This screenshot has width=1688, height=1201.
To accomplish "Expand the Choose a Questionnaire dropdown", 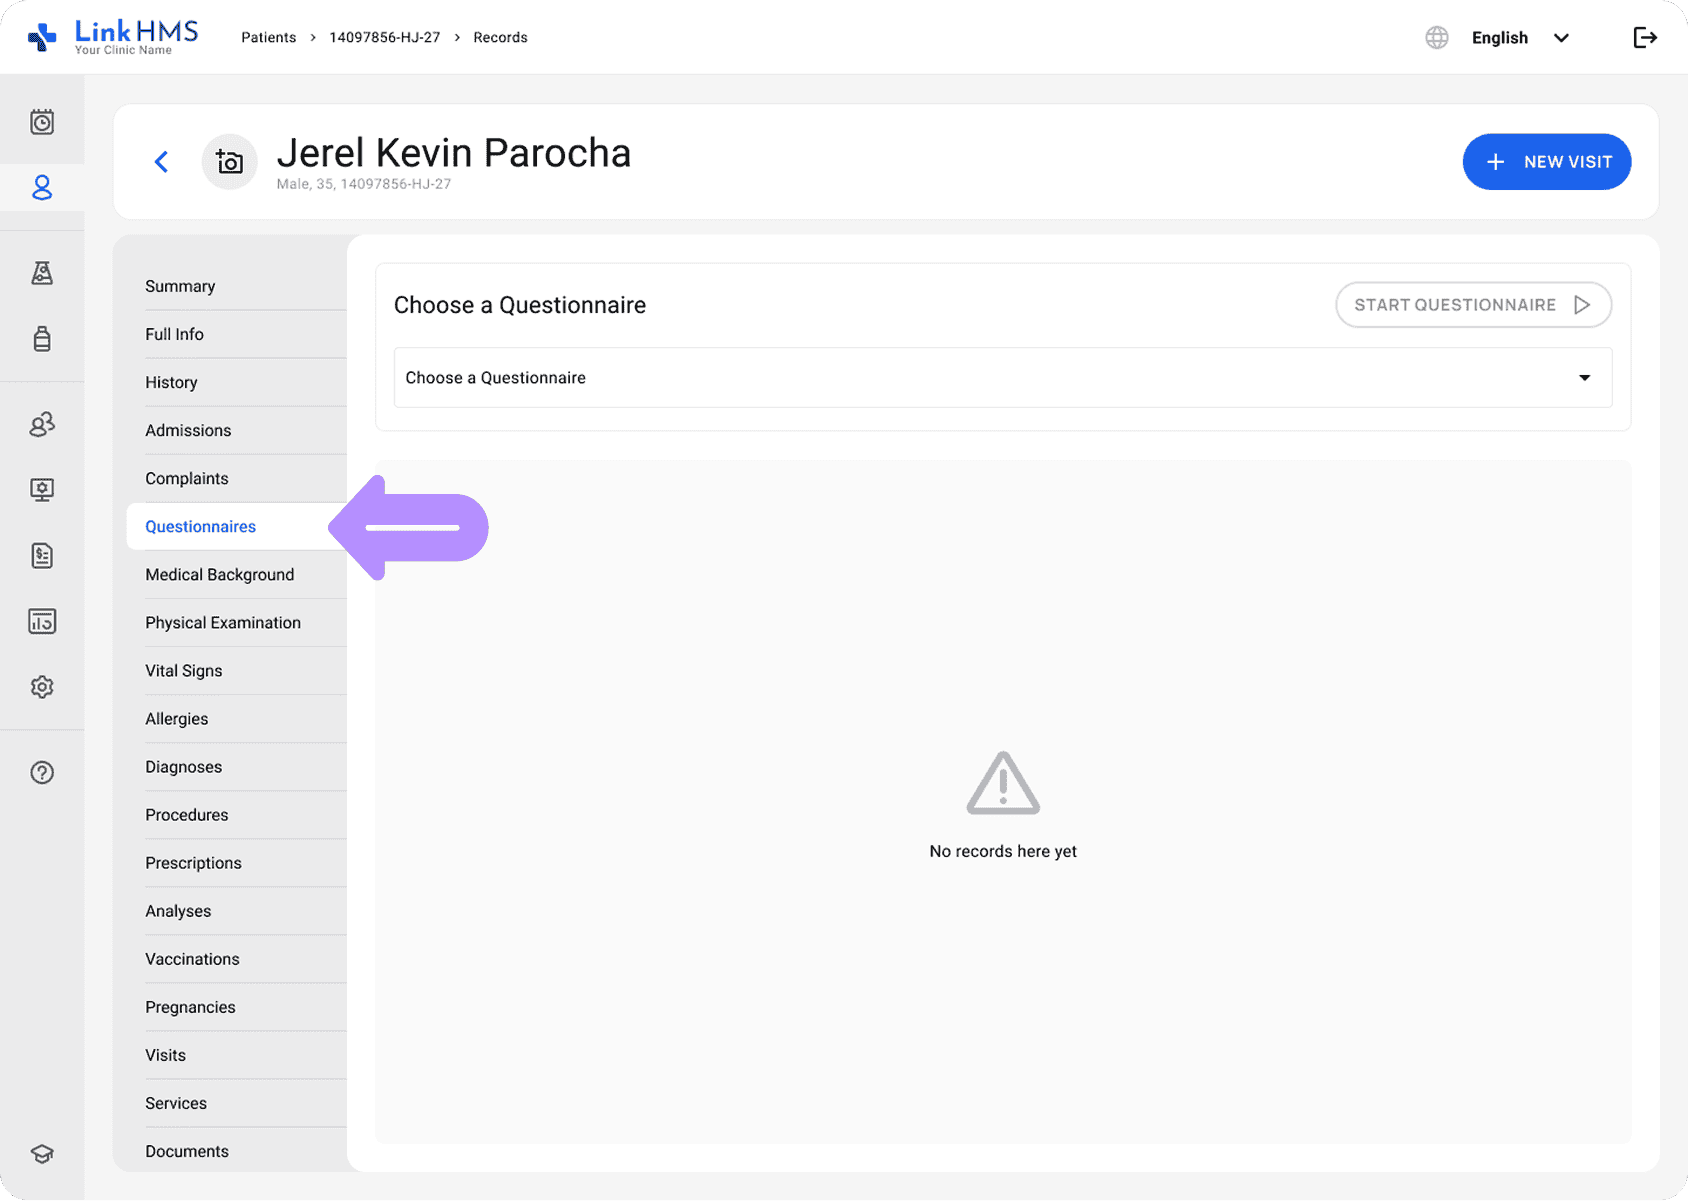I will pyautogui.click(x=1002, y=378).
